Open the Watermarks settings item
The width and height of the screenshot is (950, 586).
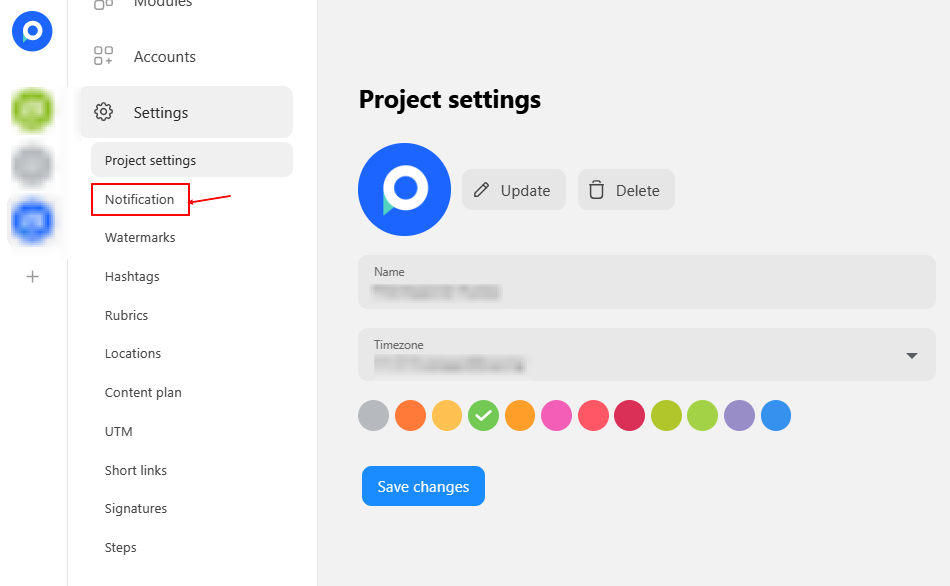click(x=140, y=238)
